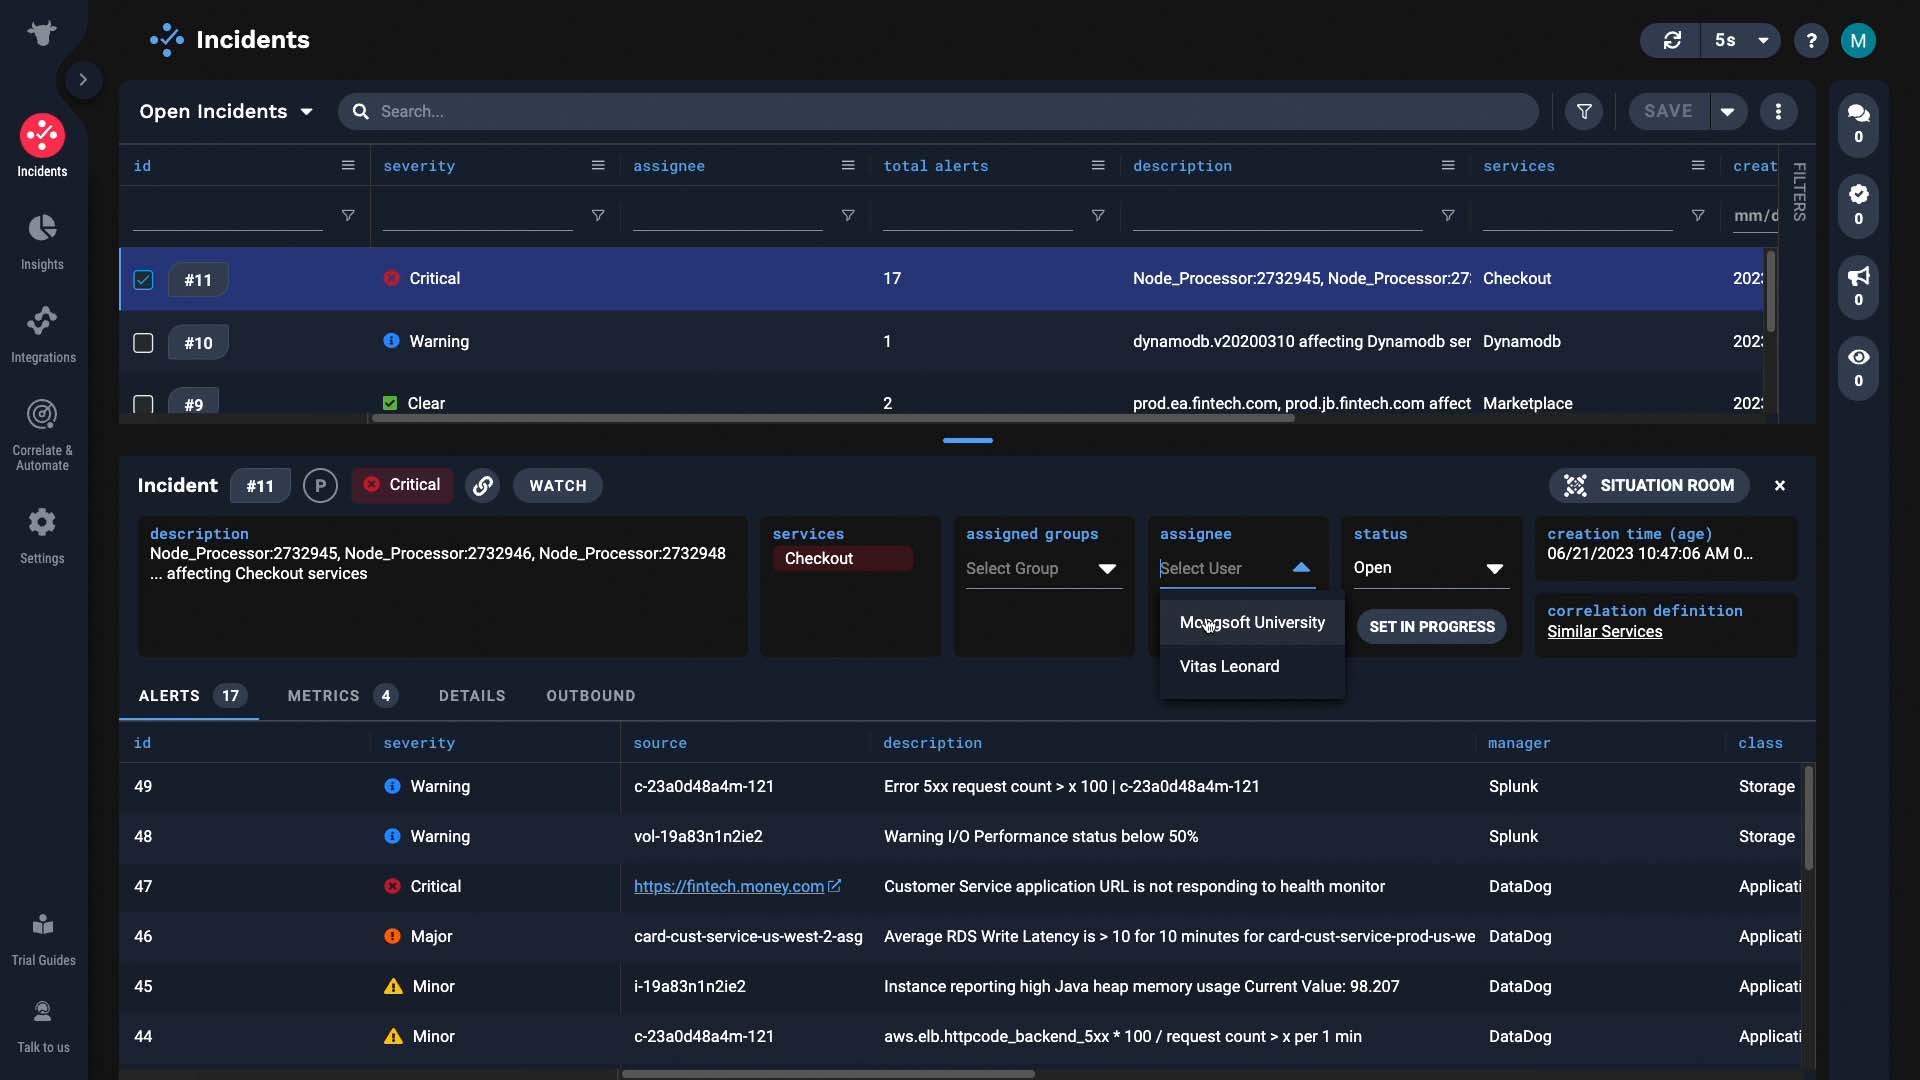
Task: Open the fintech.money.com source link
Action: [x=736, y=887]
